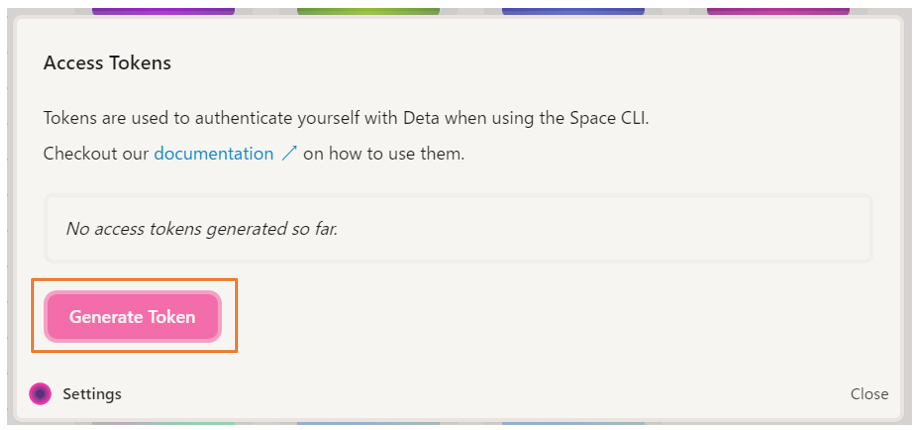Select the green app tile above the dialog
The width and height of the screenshot is (922, 430).
(x=368, y=10)
